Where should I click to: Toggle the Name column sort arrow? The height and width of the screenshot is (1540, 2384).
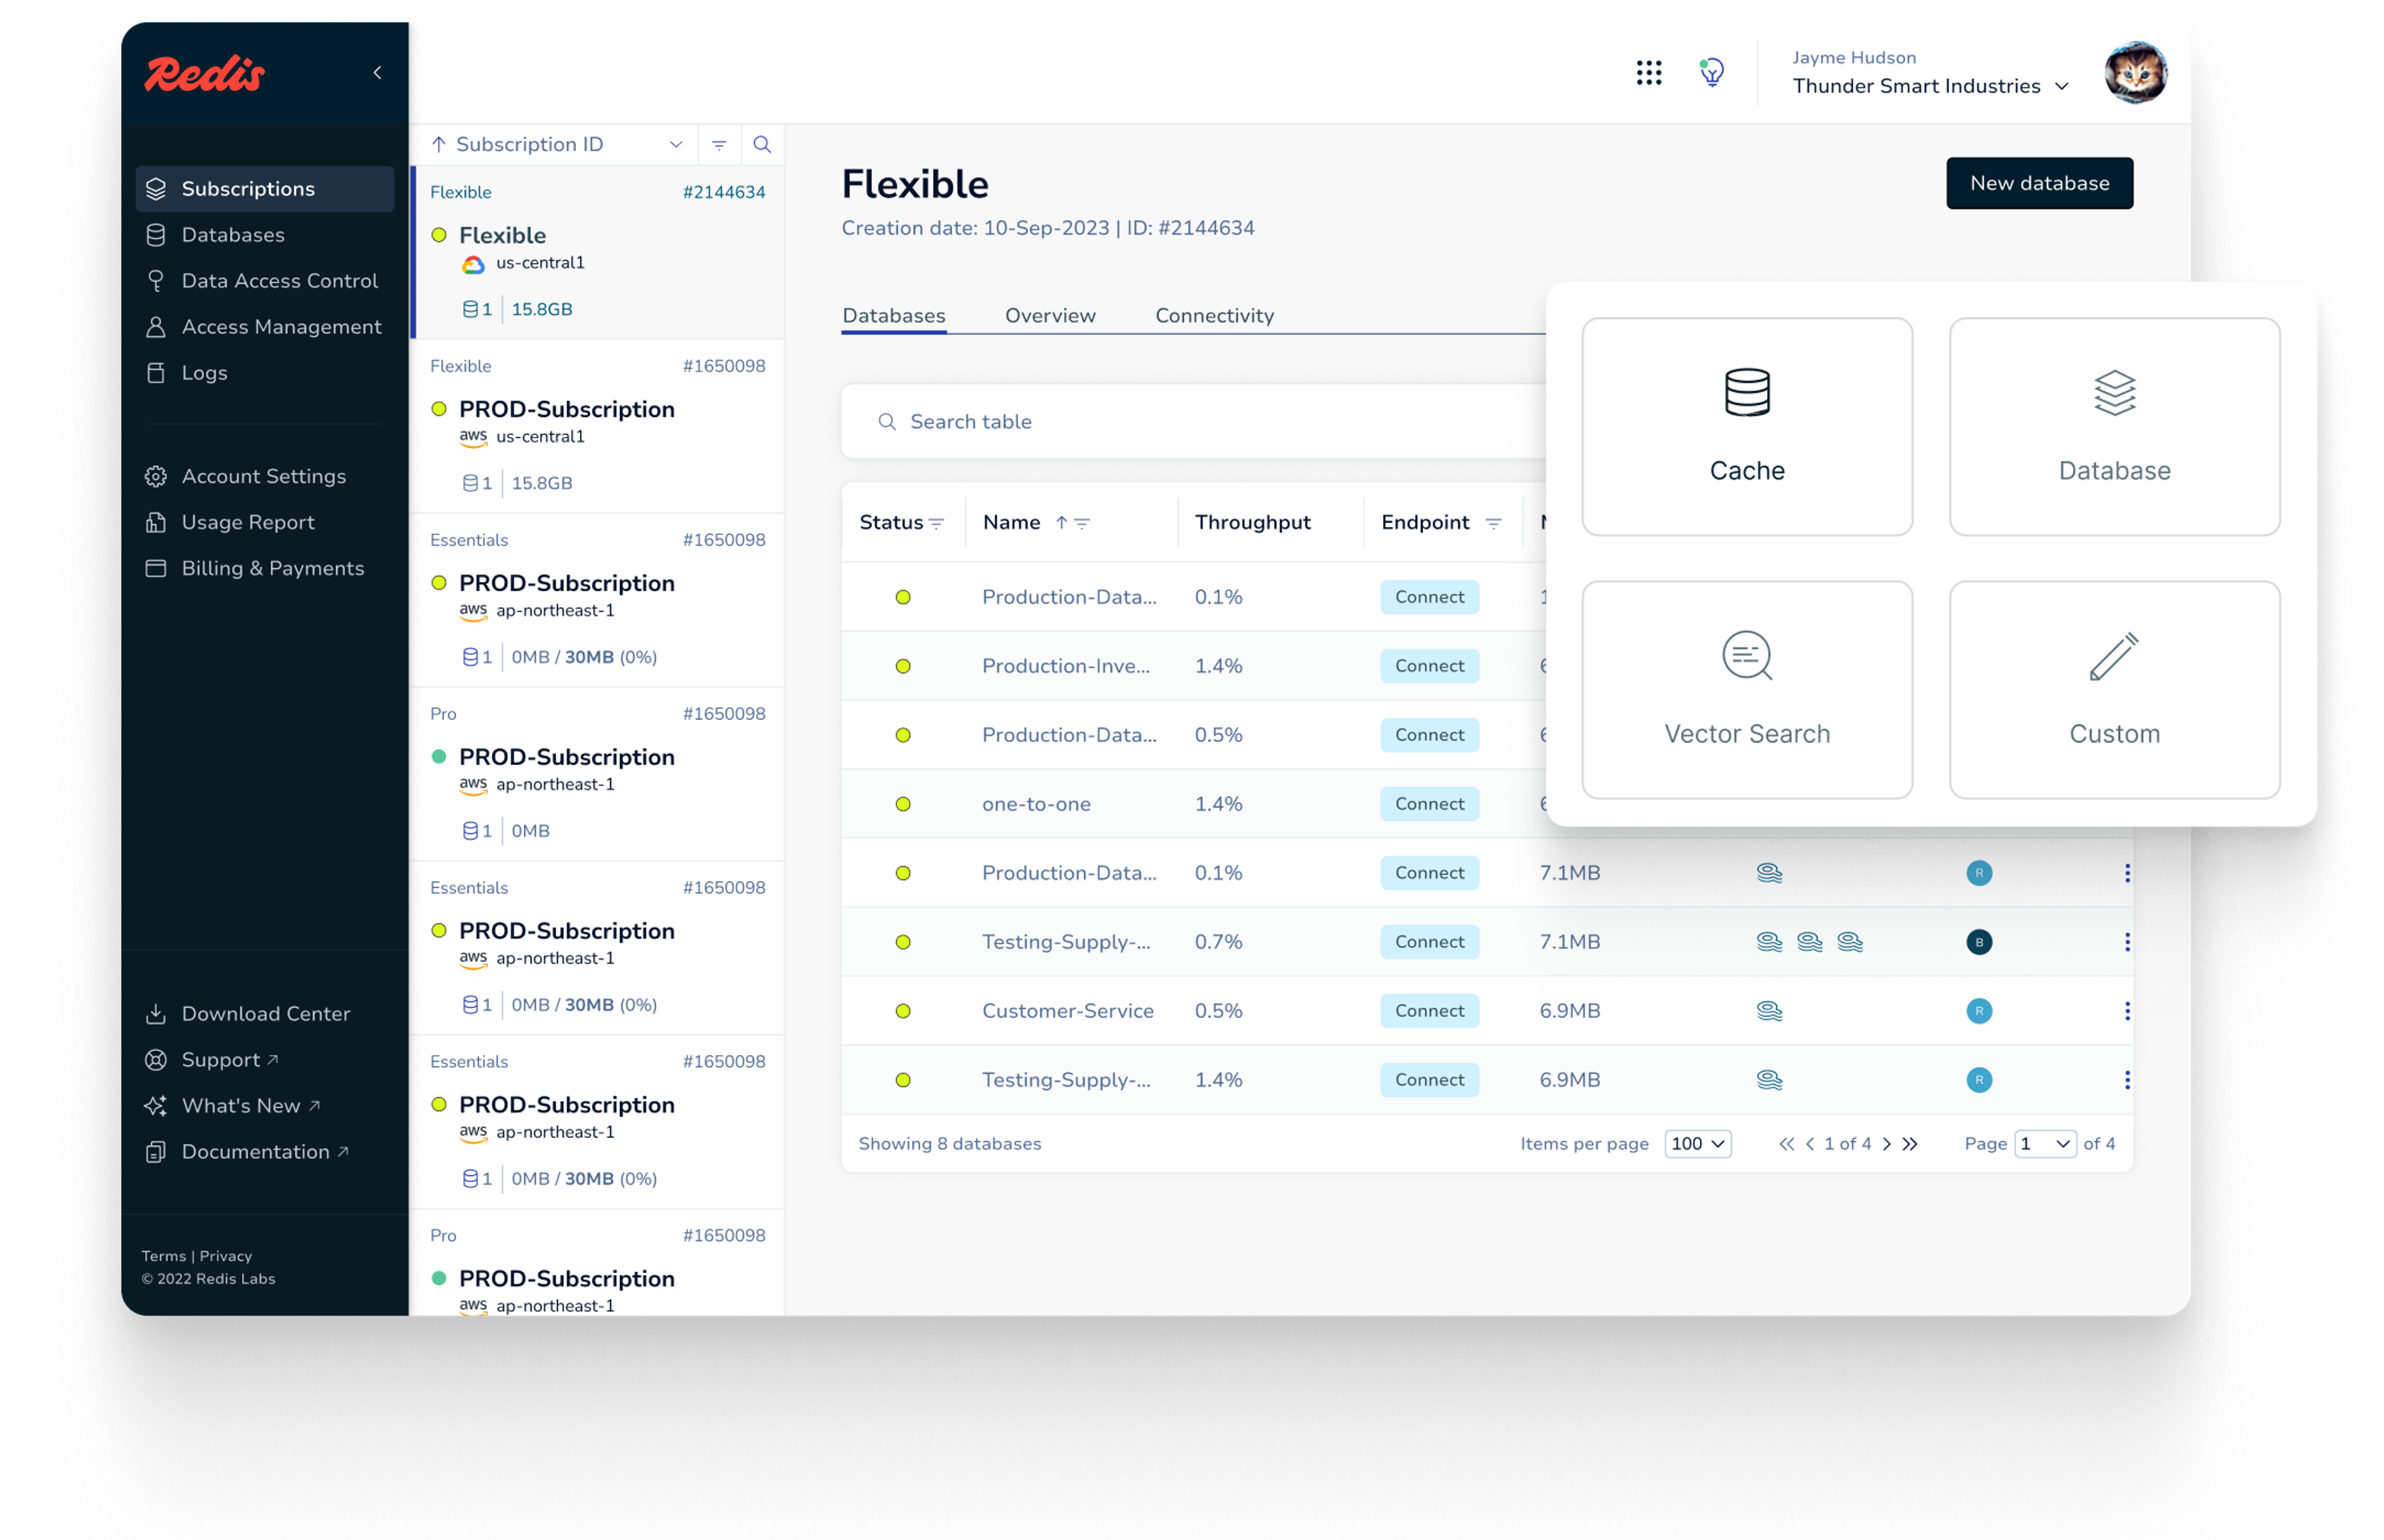tap(1061, 522)
